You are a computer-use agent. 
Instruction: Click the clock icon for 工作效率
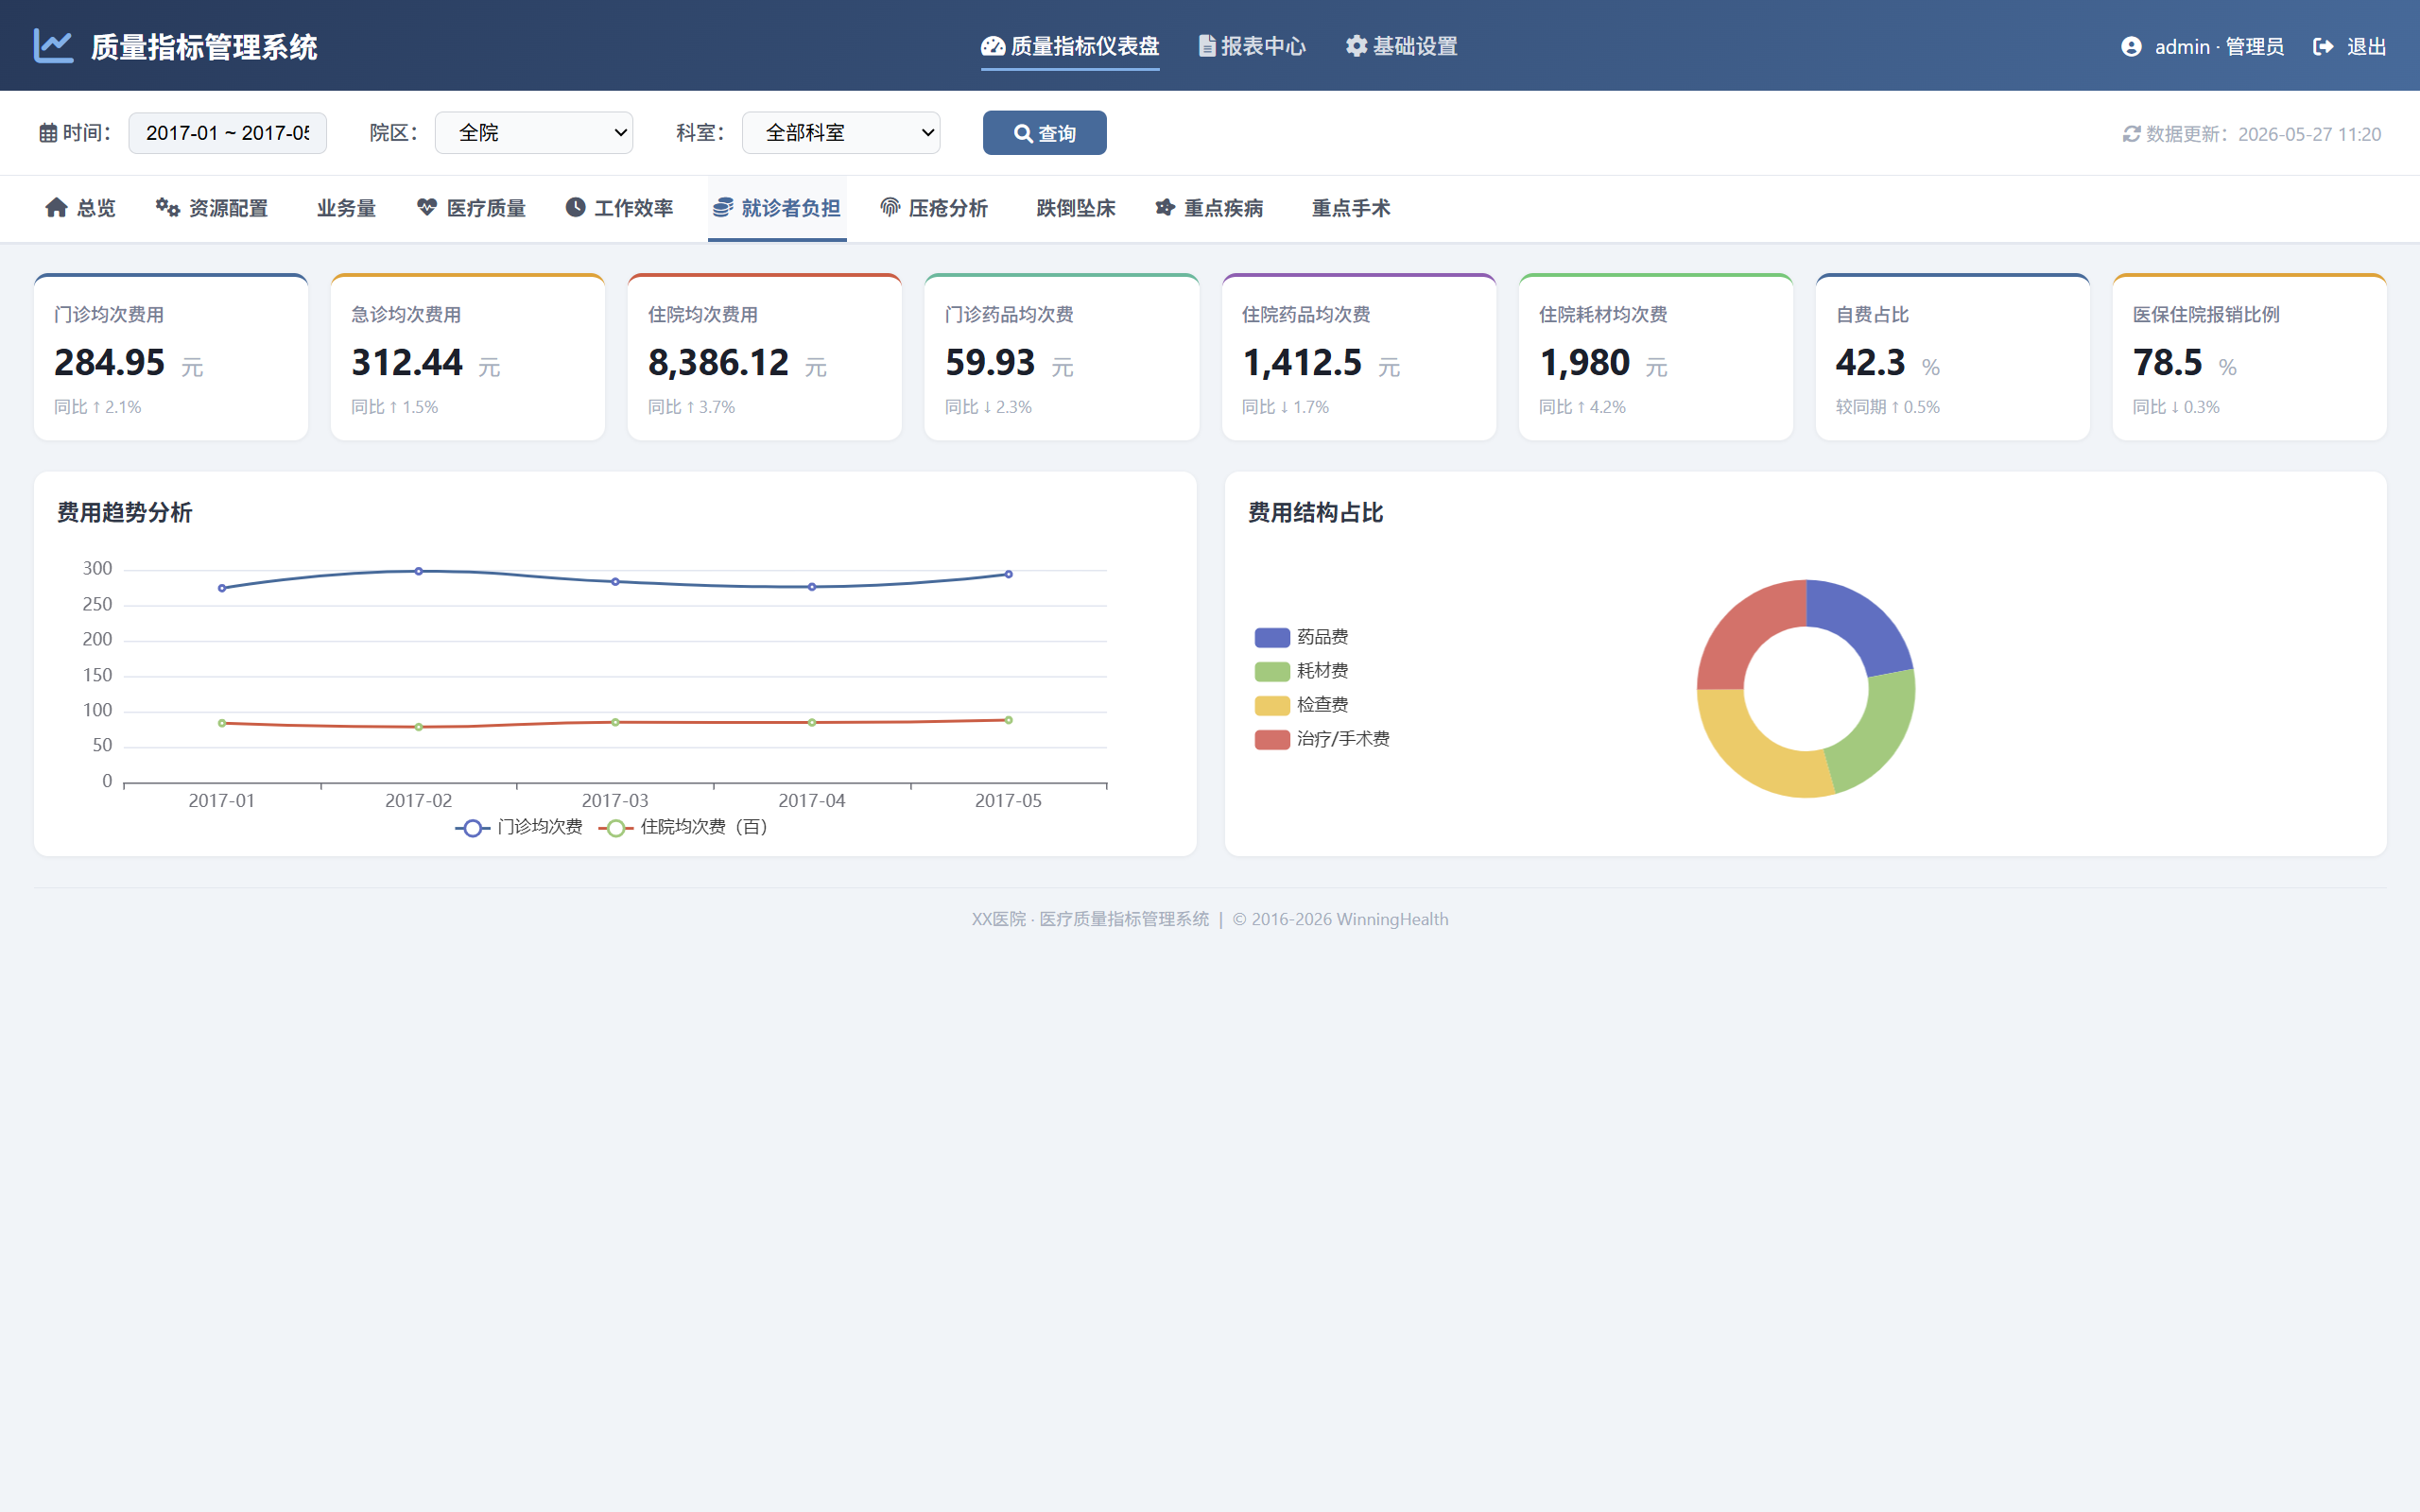pyautogui.click(x=575, y=207)
